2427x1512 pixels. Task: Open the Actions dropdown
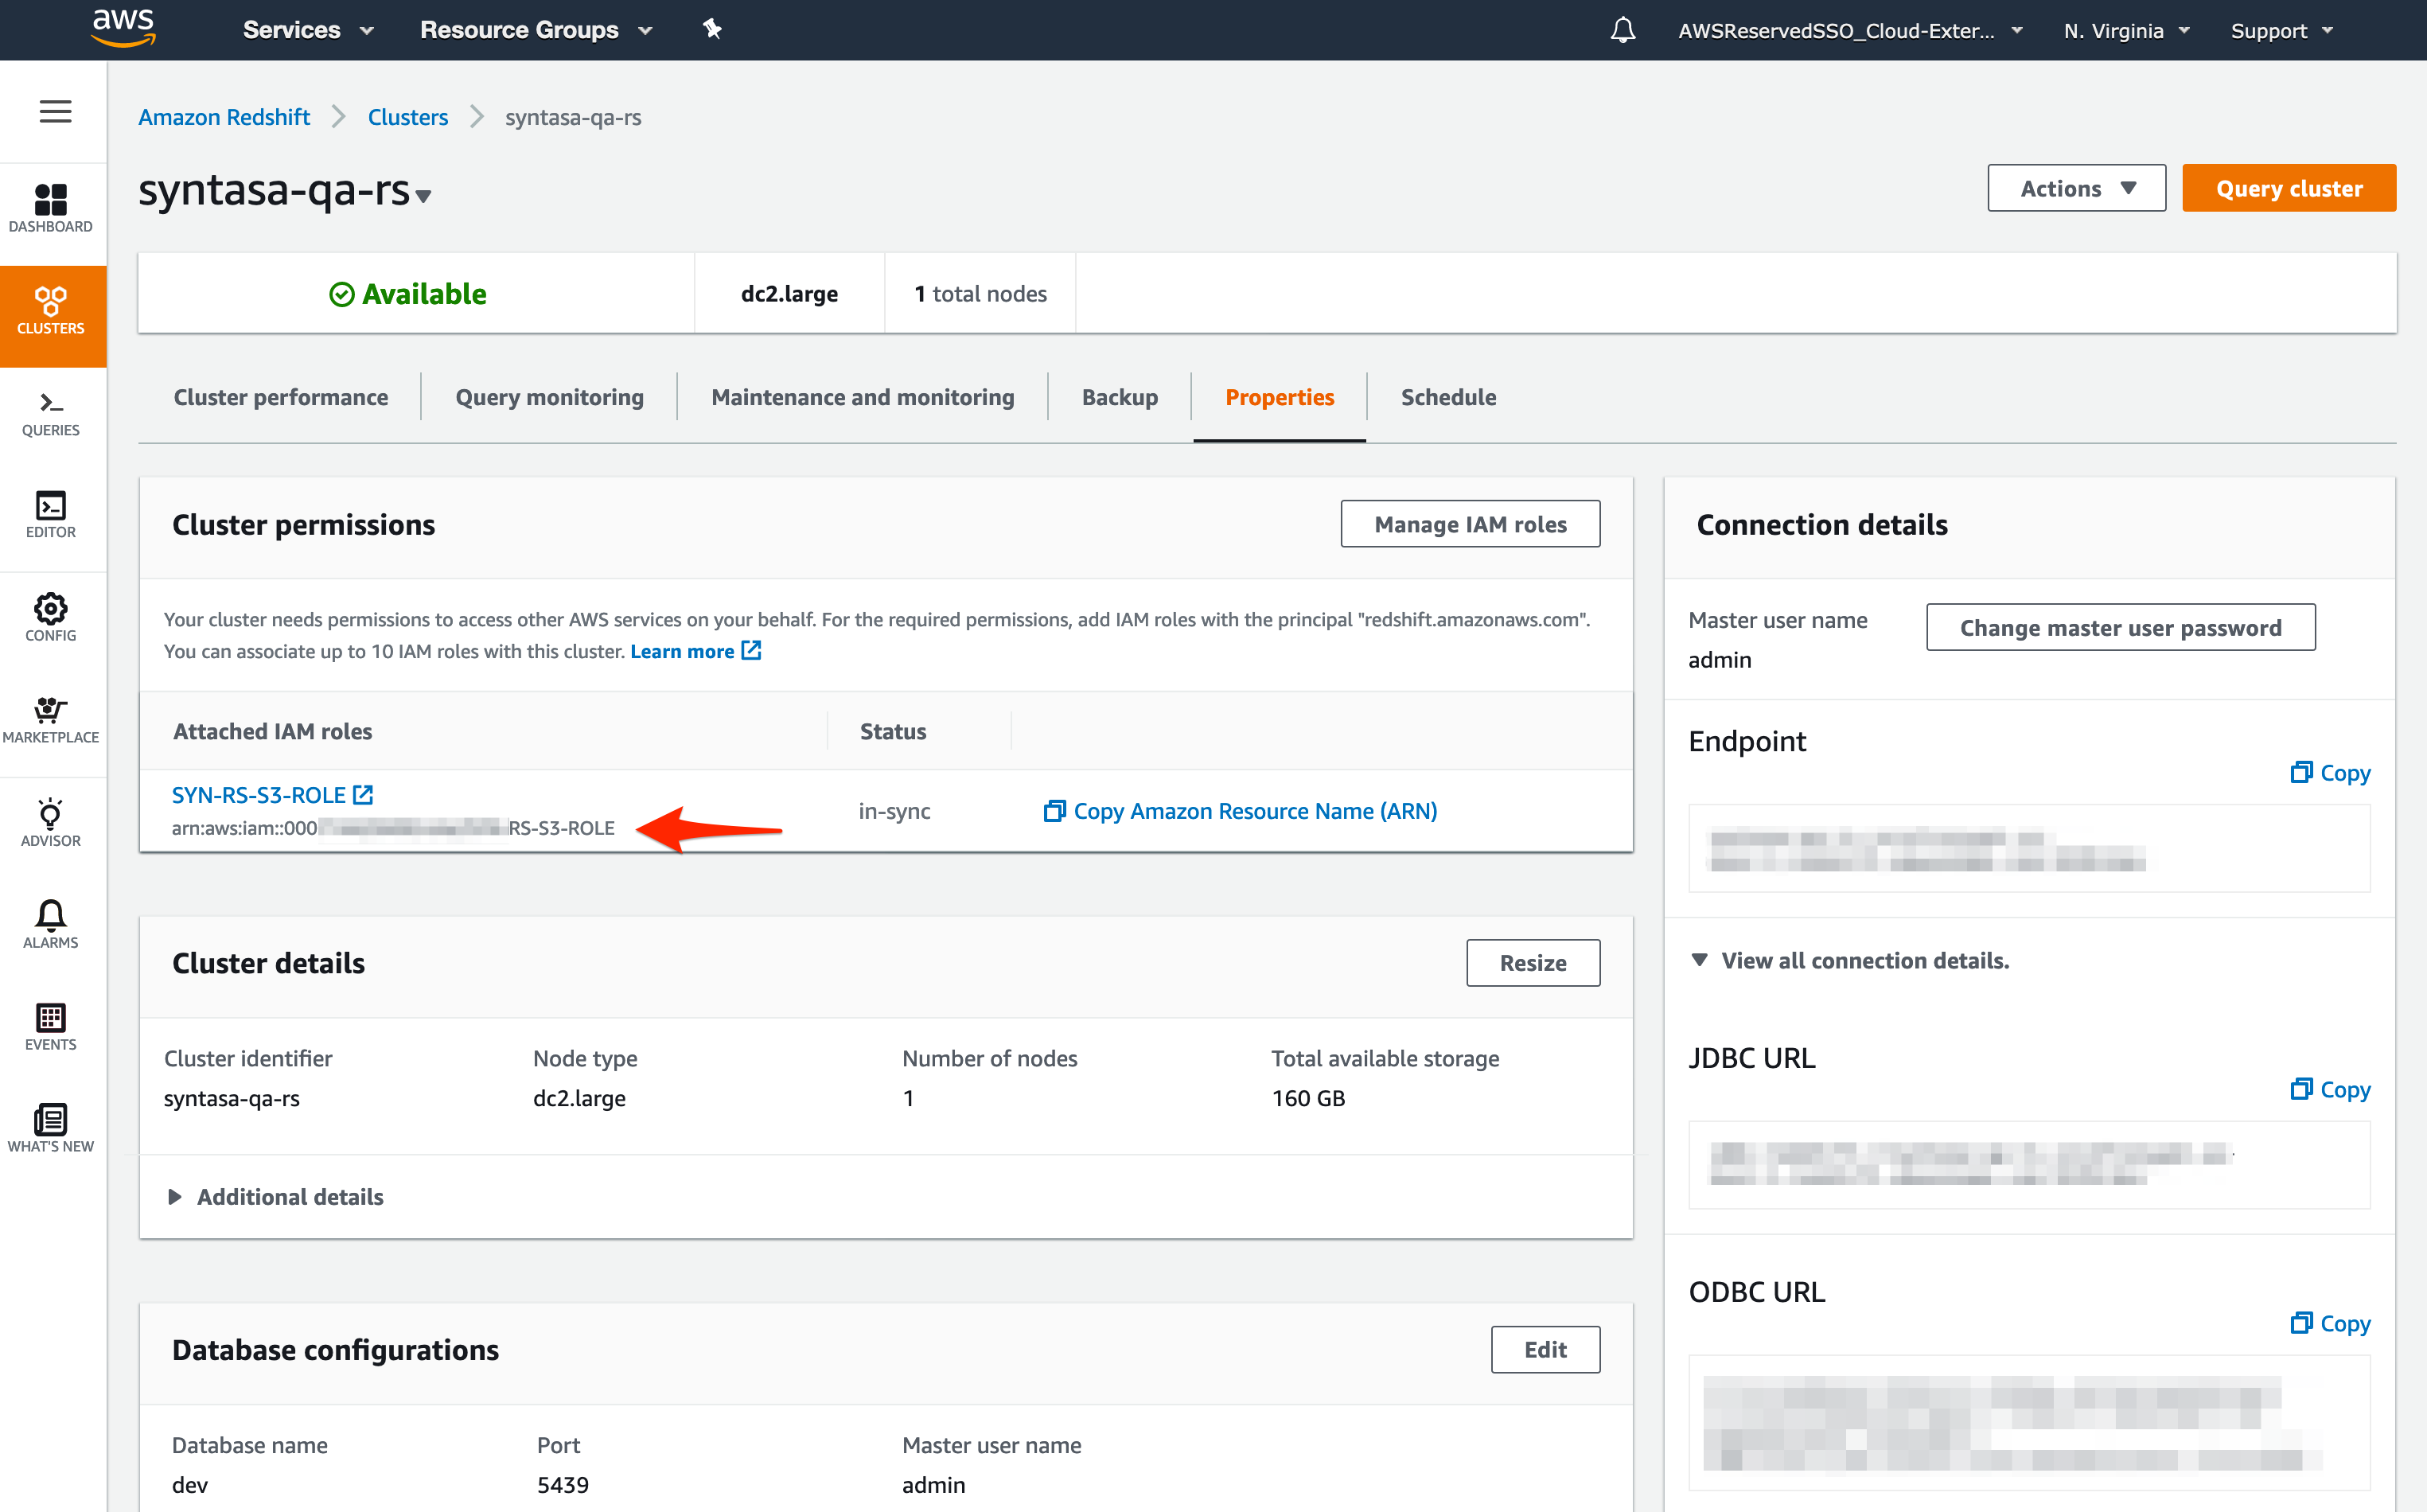click(2076, 188)
